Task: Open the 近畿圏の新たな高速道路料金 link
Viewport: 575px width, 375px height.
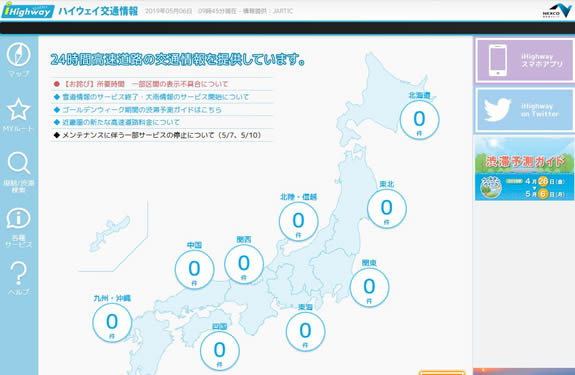Action: 121,122
